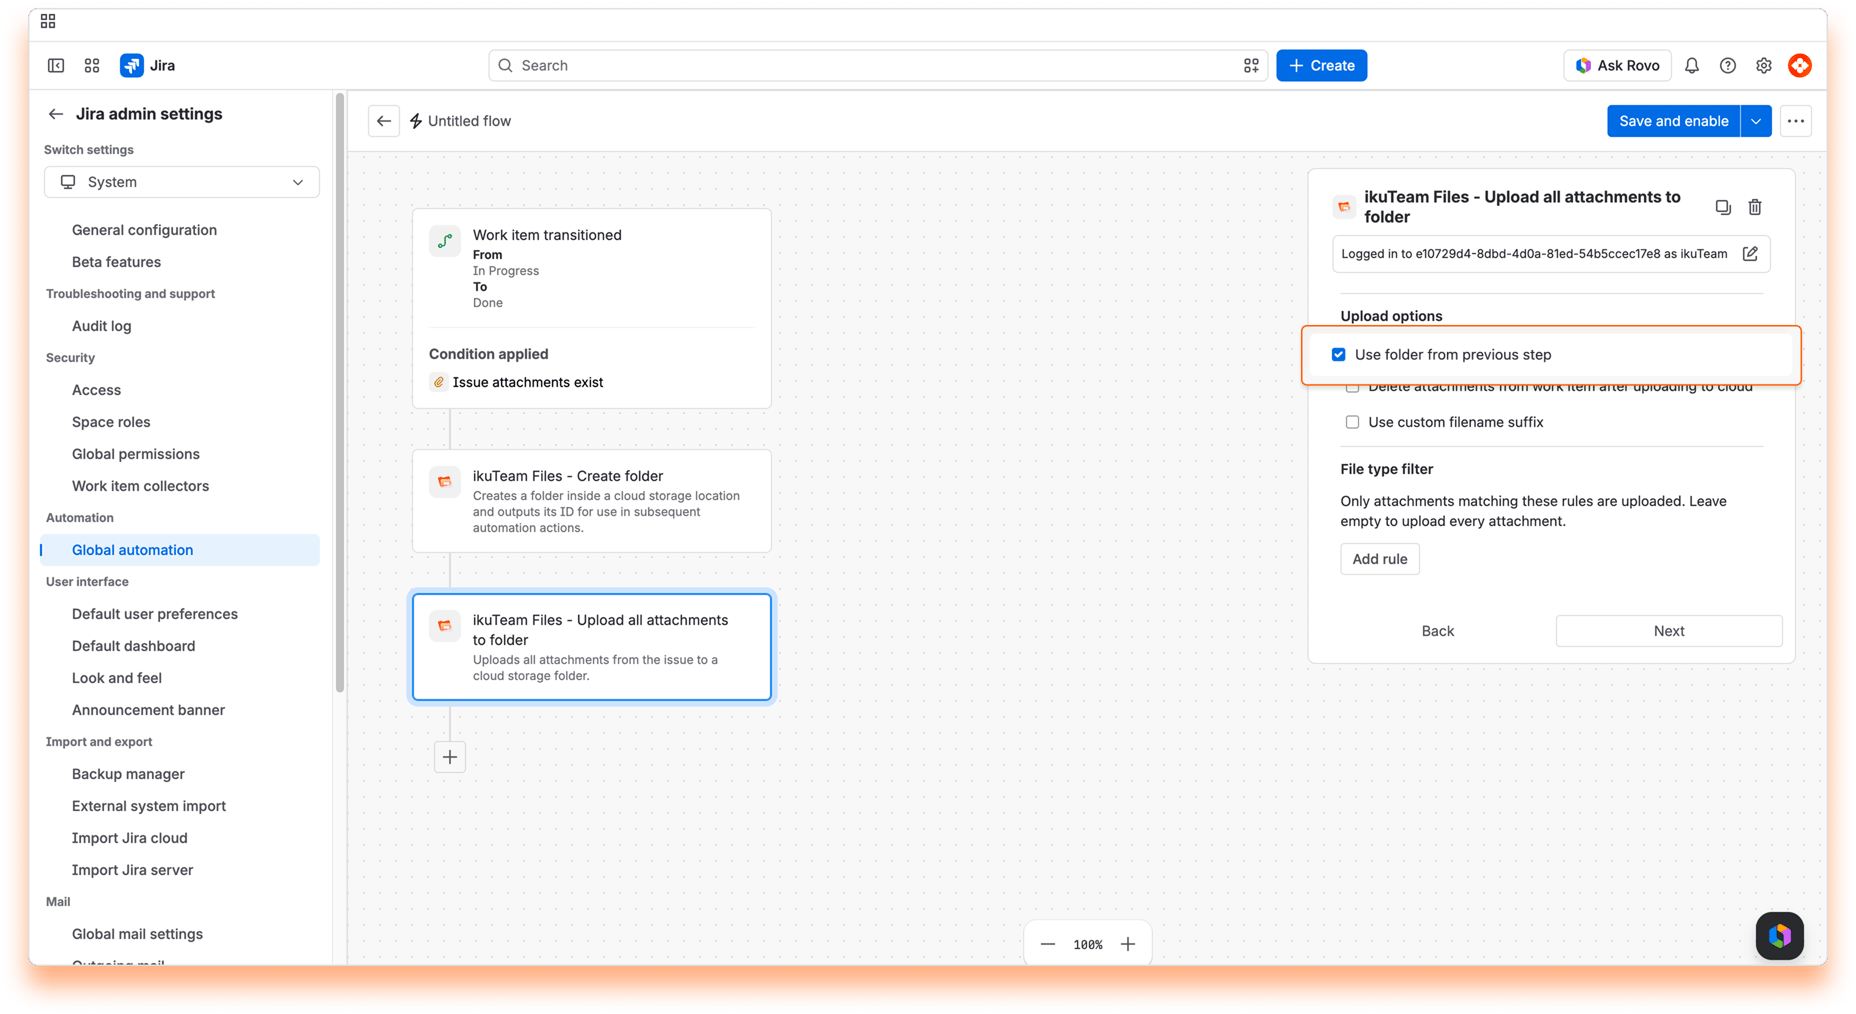Screen dimensions: 1856x1014
Task: Open Global mail settings
Action: pyautogui.click(x=137, y=934)
